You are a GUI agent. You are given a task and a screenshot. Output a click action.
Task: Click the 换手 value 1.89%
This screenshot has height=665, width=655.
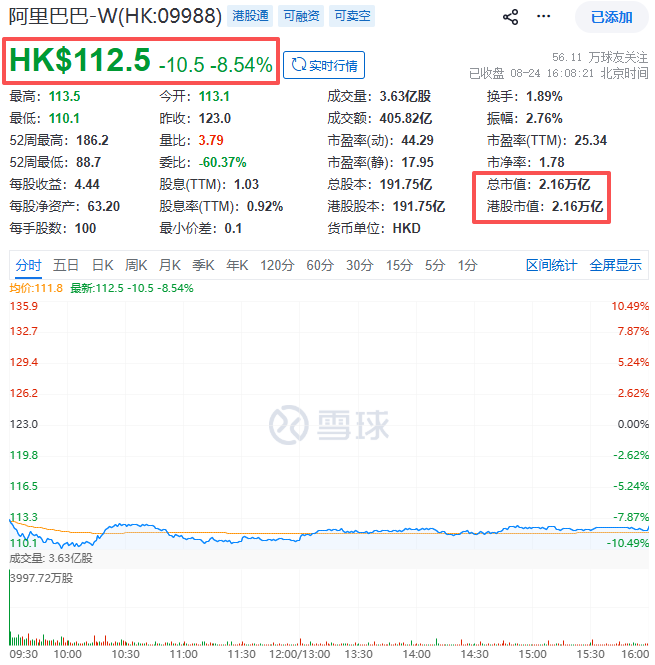click(x=544, y=96)
